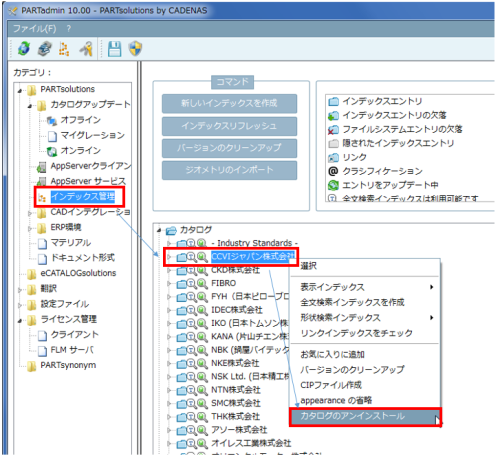Expand the ERP環境 node
Screen dimensions: 500x456
pos(30,228)
